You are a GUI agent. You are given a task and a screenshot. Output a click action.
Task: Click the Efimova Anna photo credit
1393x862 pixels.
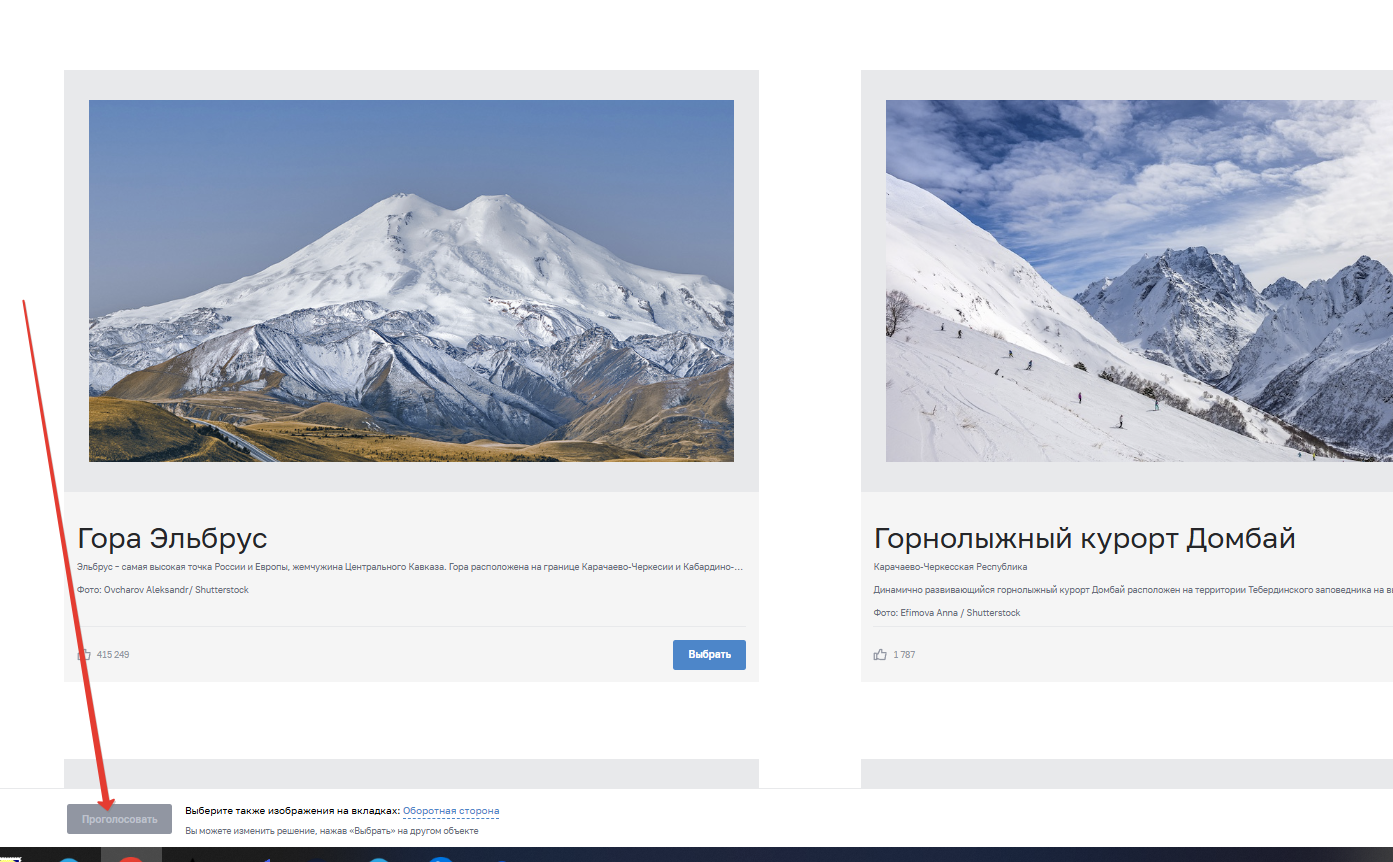[x=946, y=613]
